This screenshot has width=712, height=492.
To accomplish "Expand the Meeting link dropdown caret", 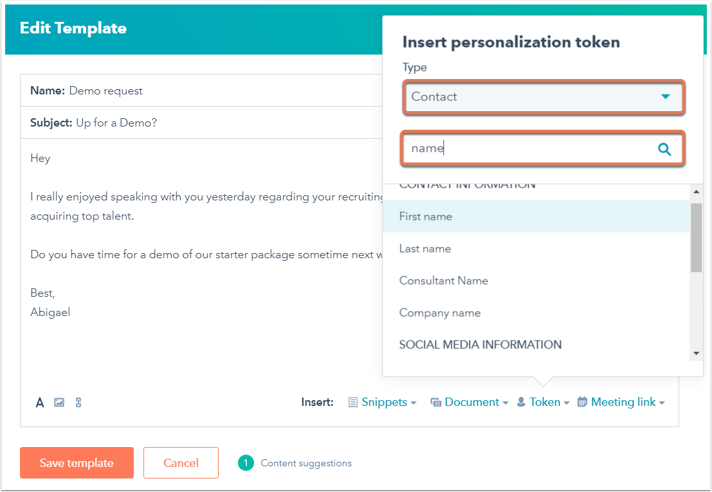I will (662, 403).
